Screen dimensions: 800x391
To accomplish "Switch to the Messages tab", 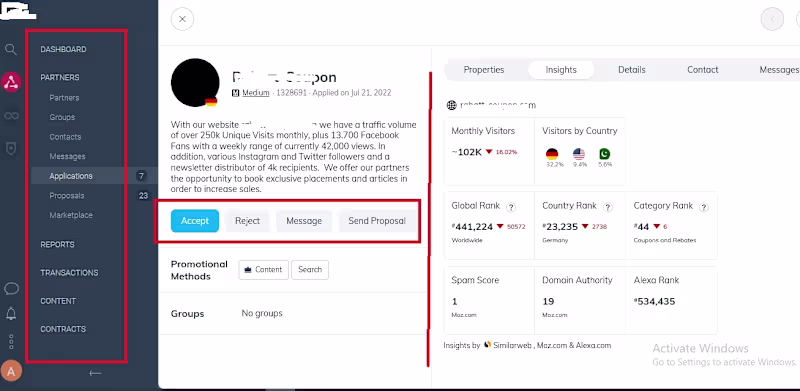I will (779, 70).
